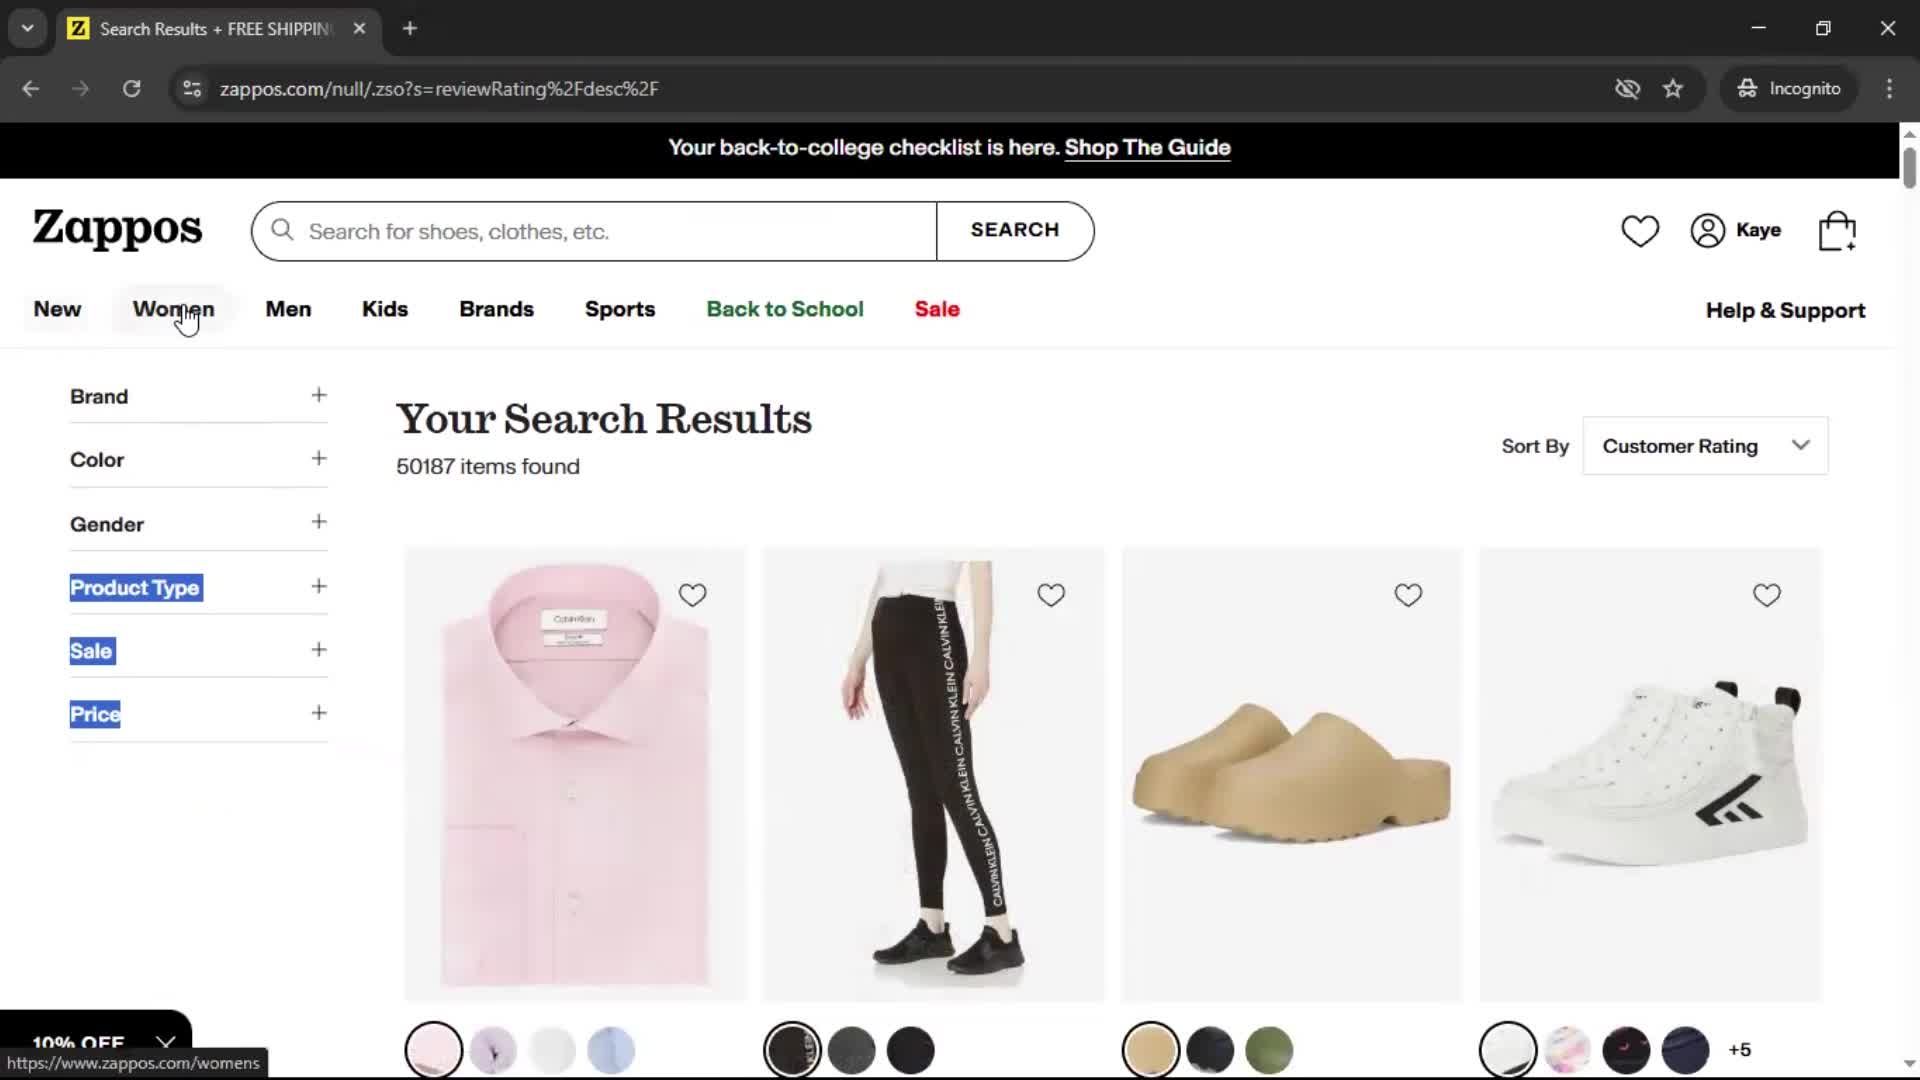Open the Kids menu
The width and height of the screenshot is (1920, 1080).
coord(385,309)
